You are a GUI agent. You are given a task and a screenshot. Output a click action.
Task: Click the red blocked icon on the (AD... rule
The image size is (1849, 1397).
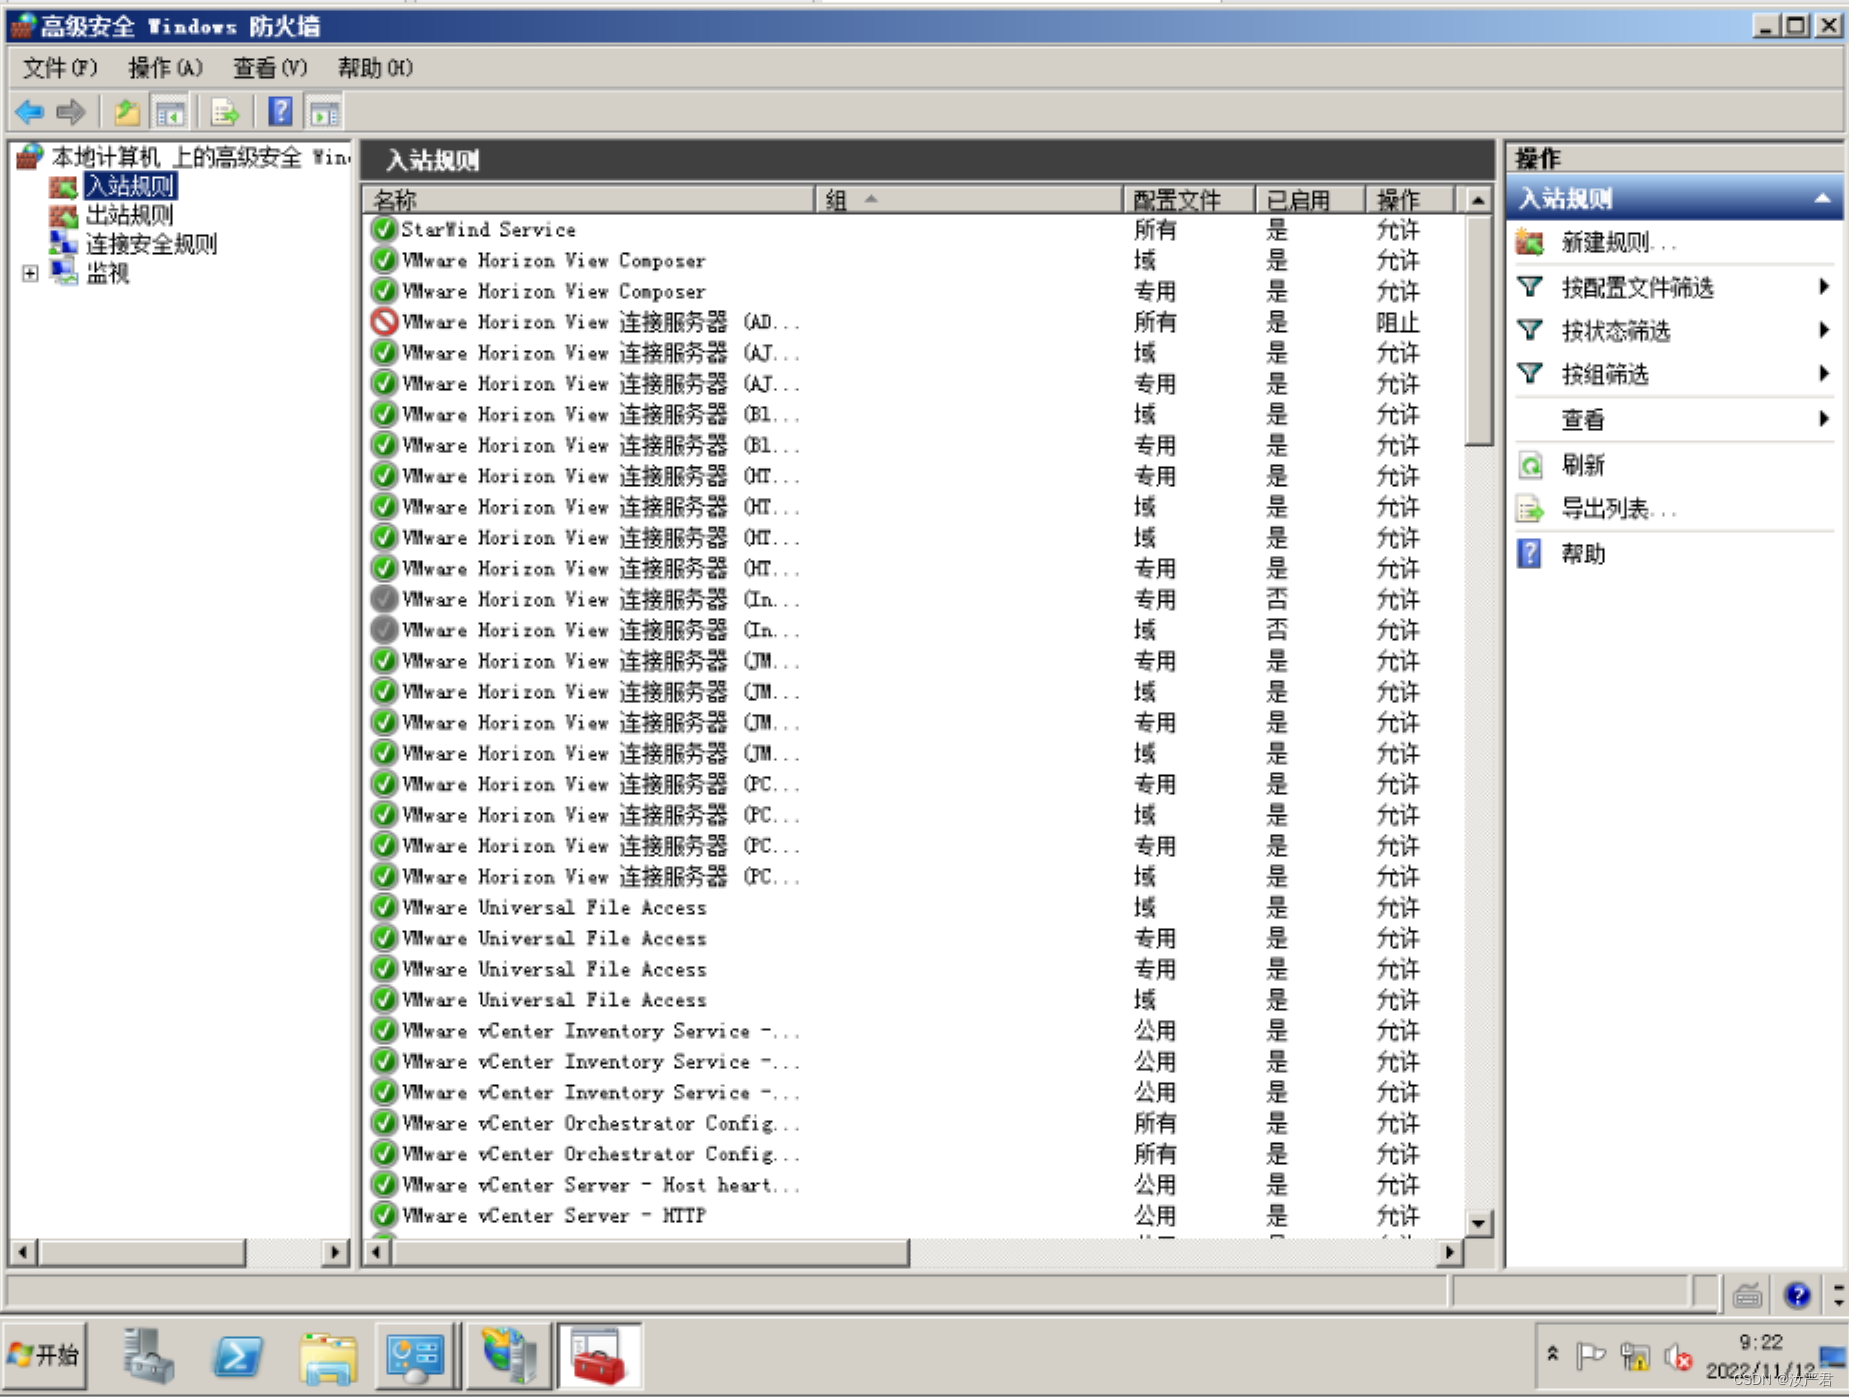pos(384,322)
